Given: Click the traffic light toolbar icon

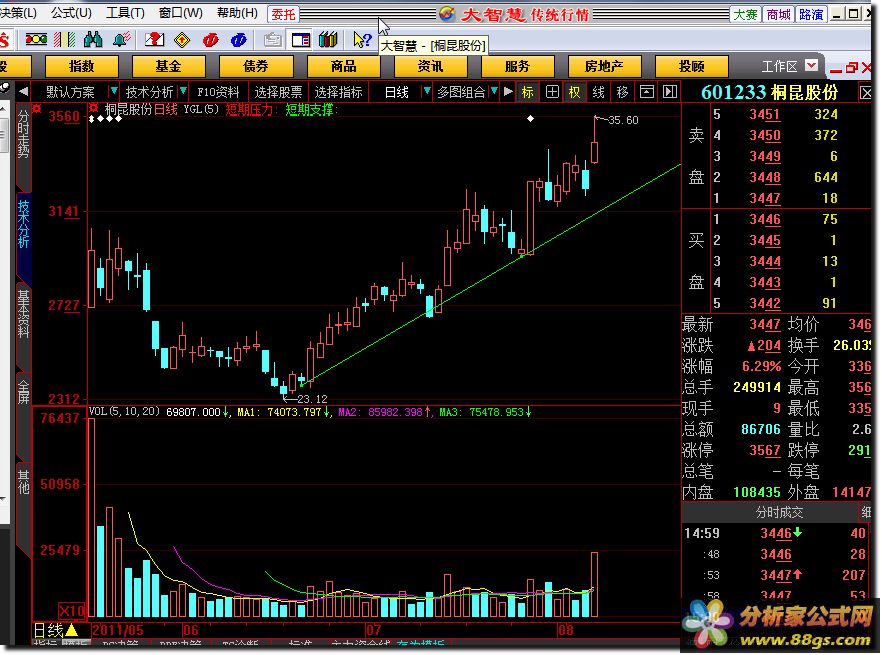Looking at the screenshot, I should pyautogui.click(x=36, y=40).
